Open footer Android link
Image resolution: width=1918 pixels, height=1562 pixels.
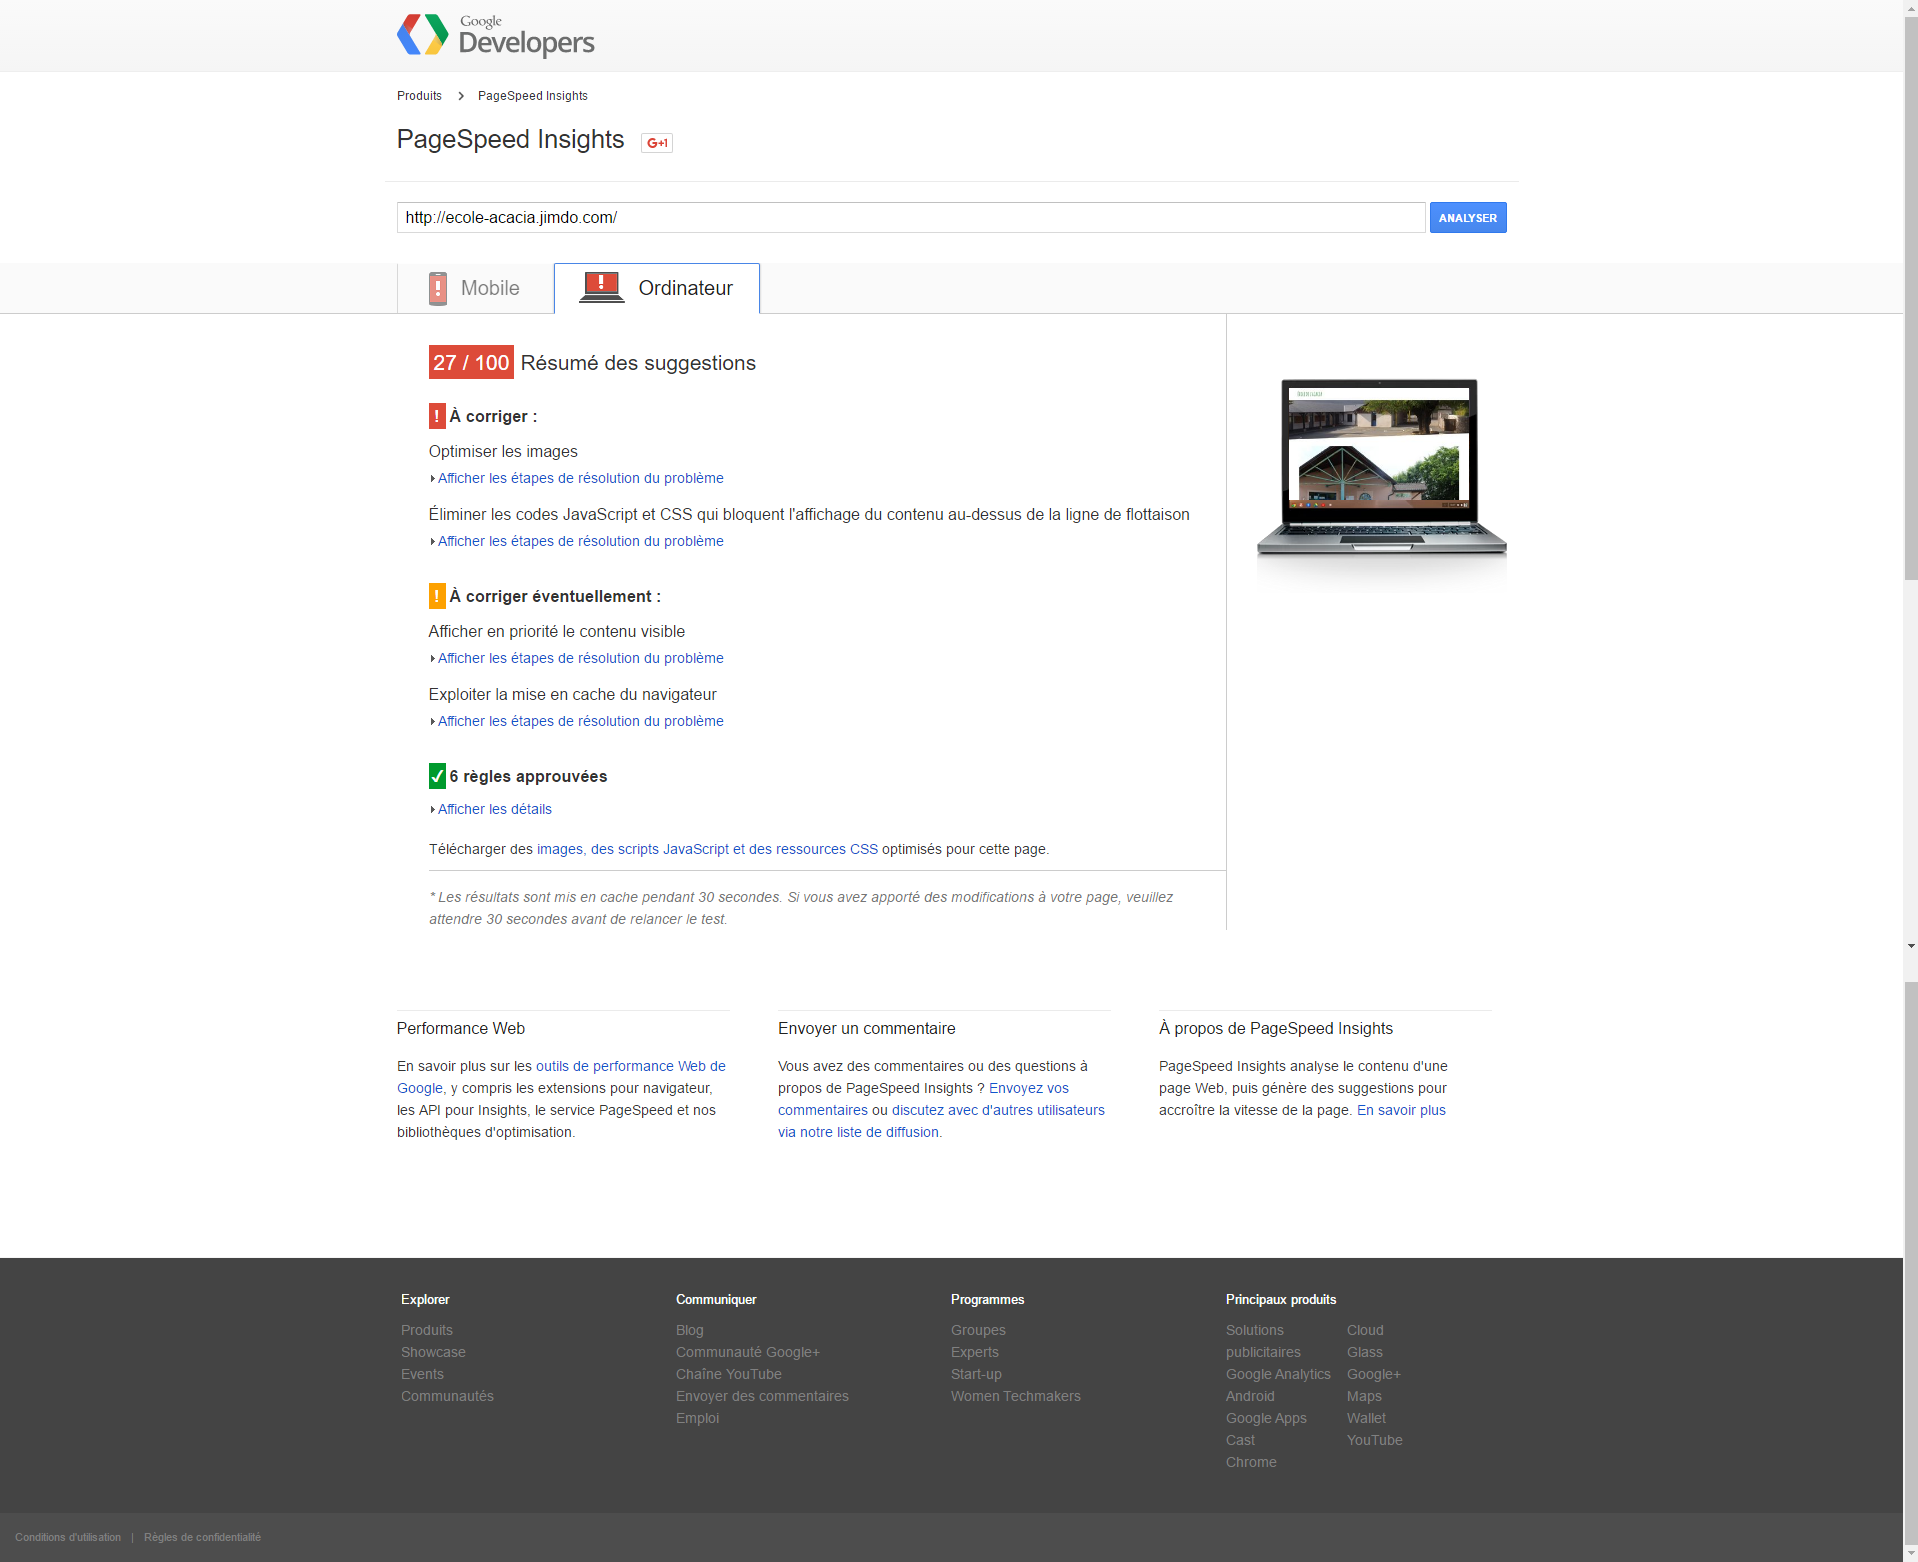(1250, 1396)
